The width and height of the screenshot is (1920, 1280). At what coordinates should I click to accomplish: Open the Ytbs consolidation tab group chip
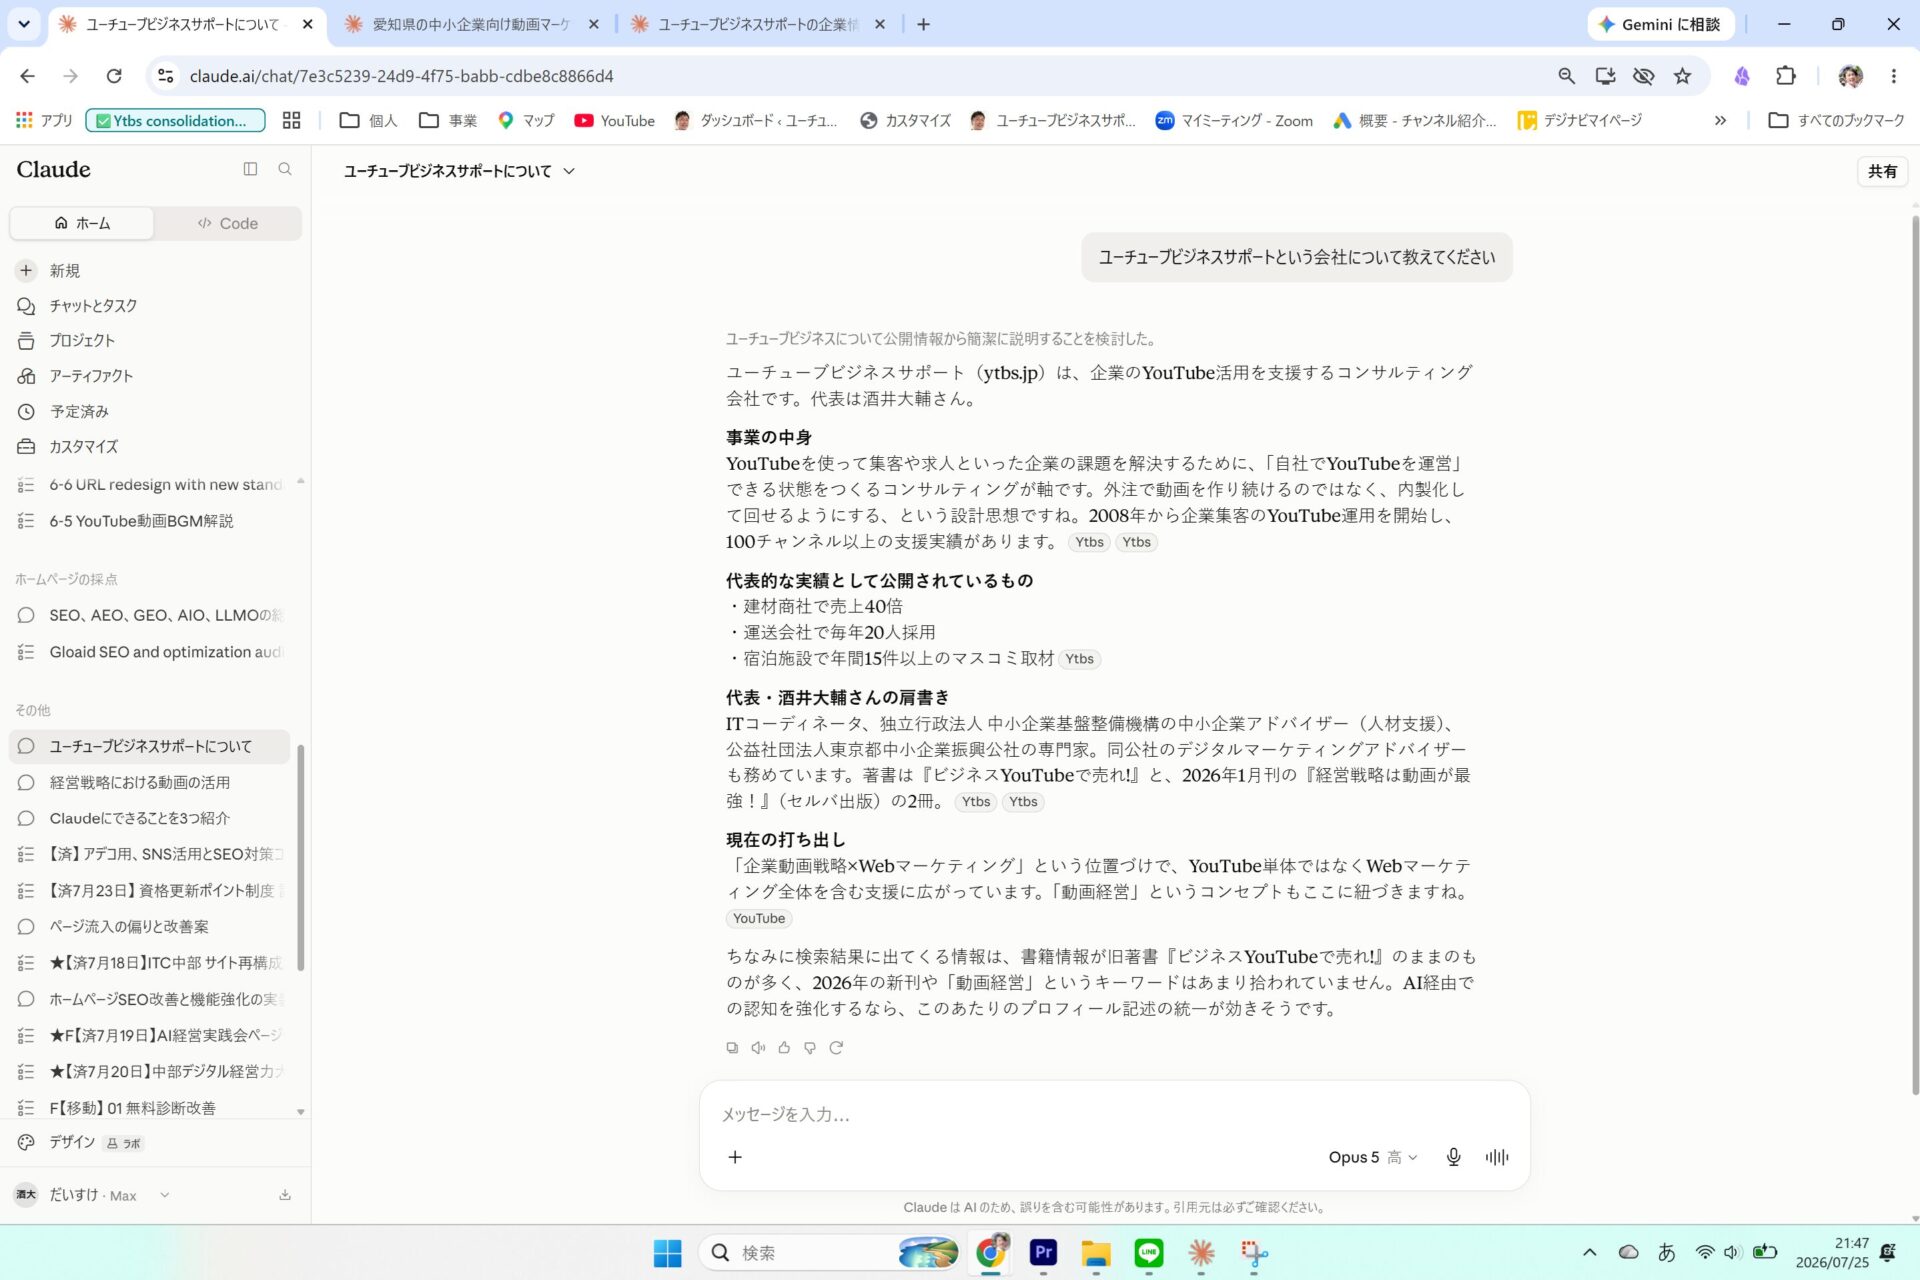(176, 121)
